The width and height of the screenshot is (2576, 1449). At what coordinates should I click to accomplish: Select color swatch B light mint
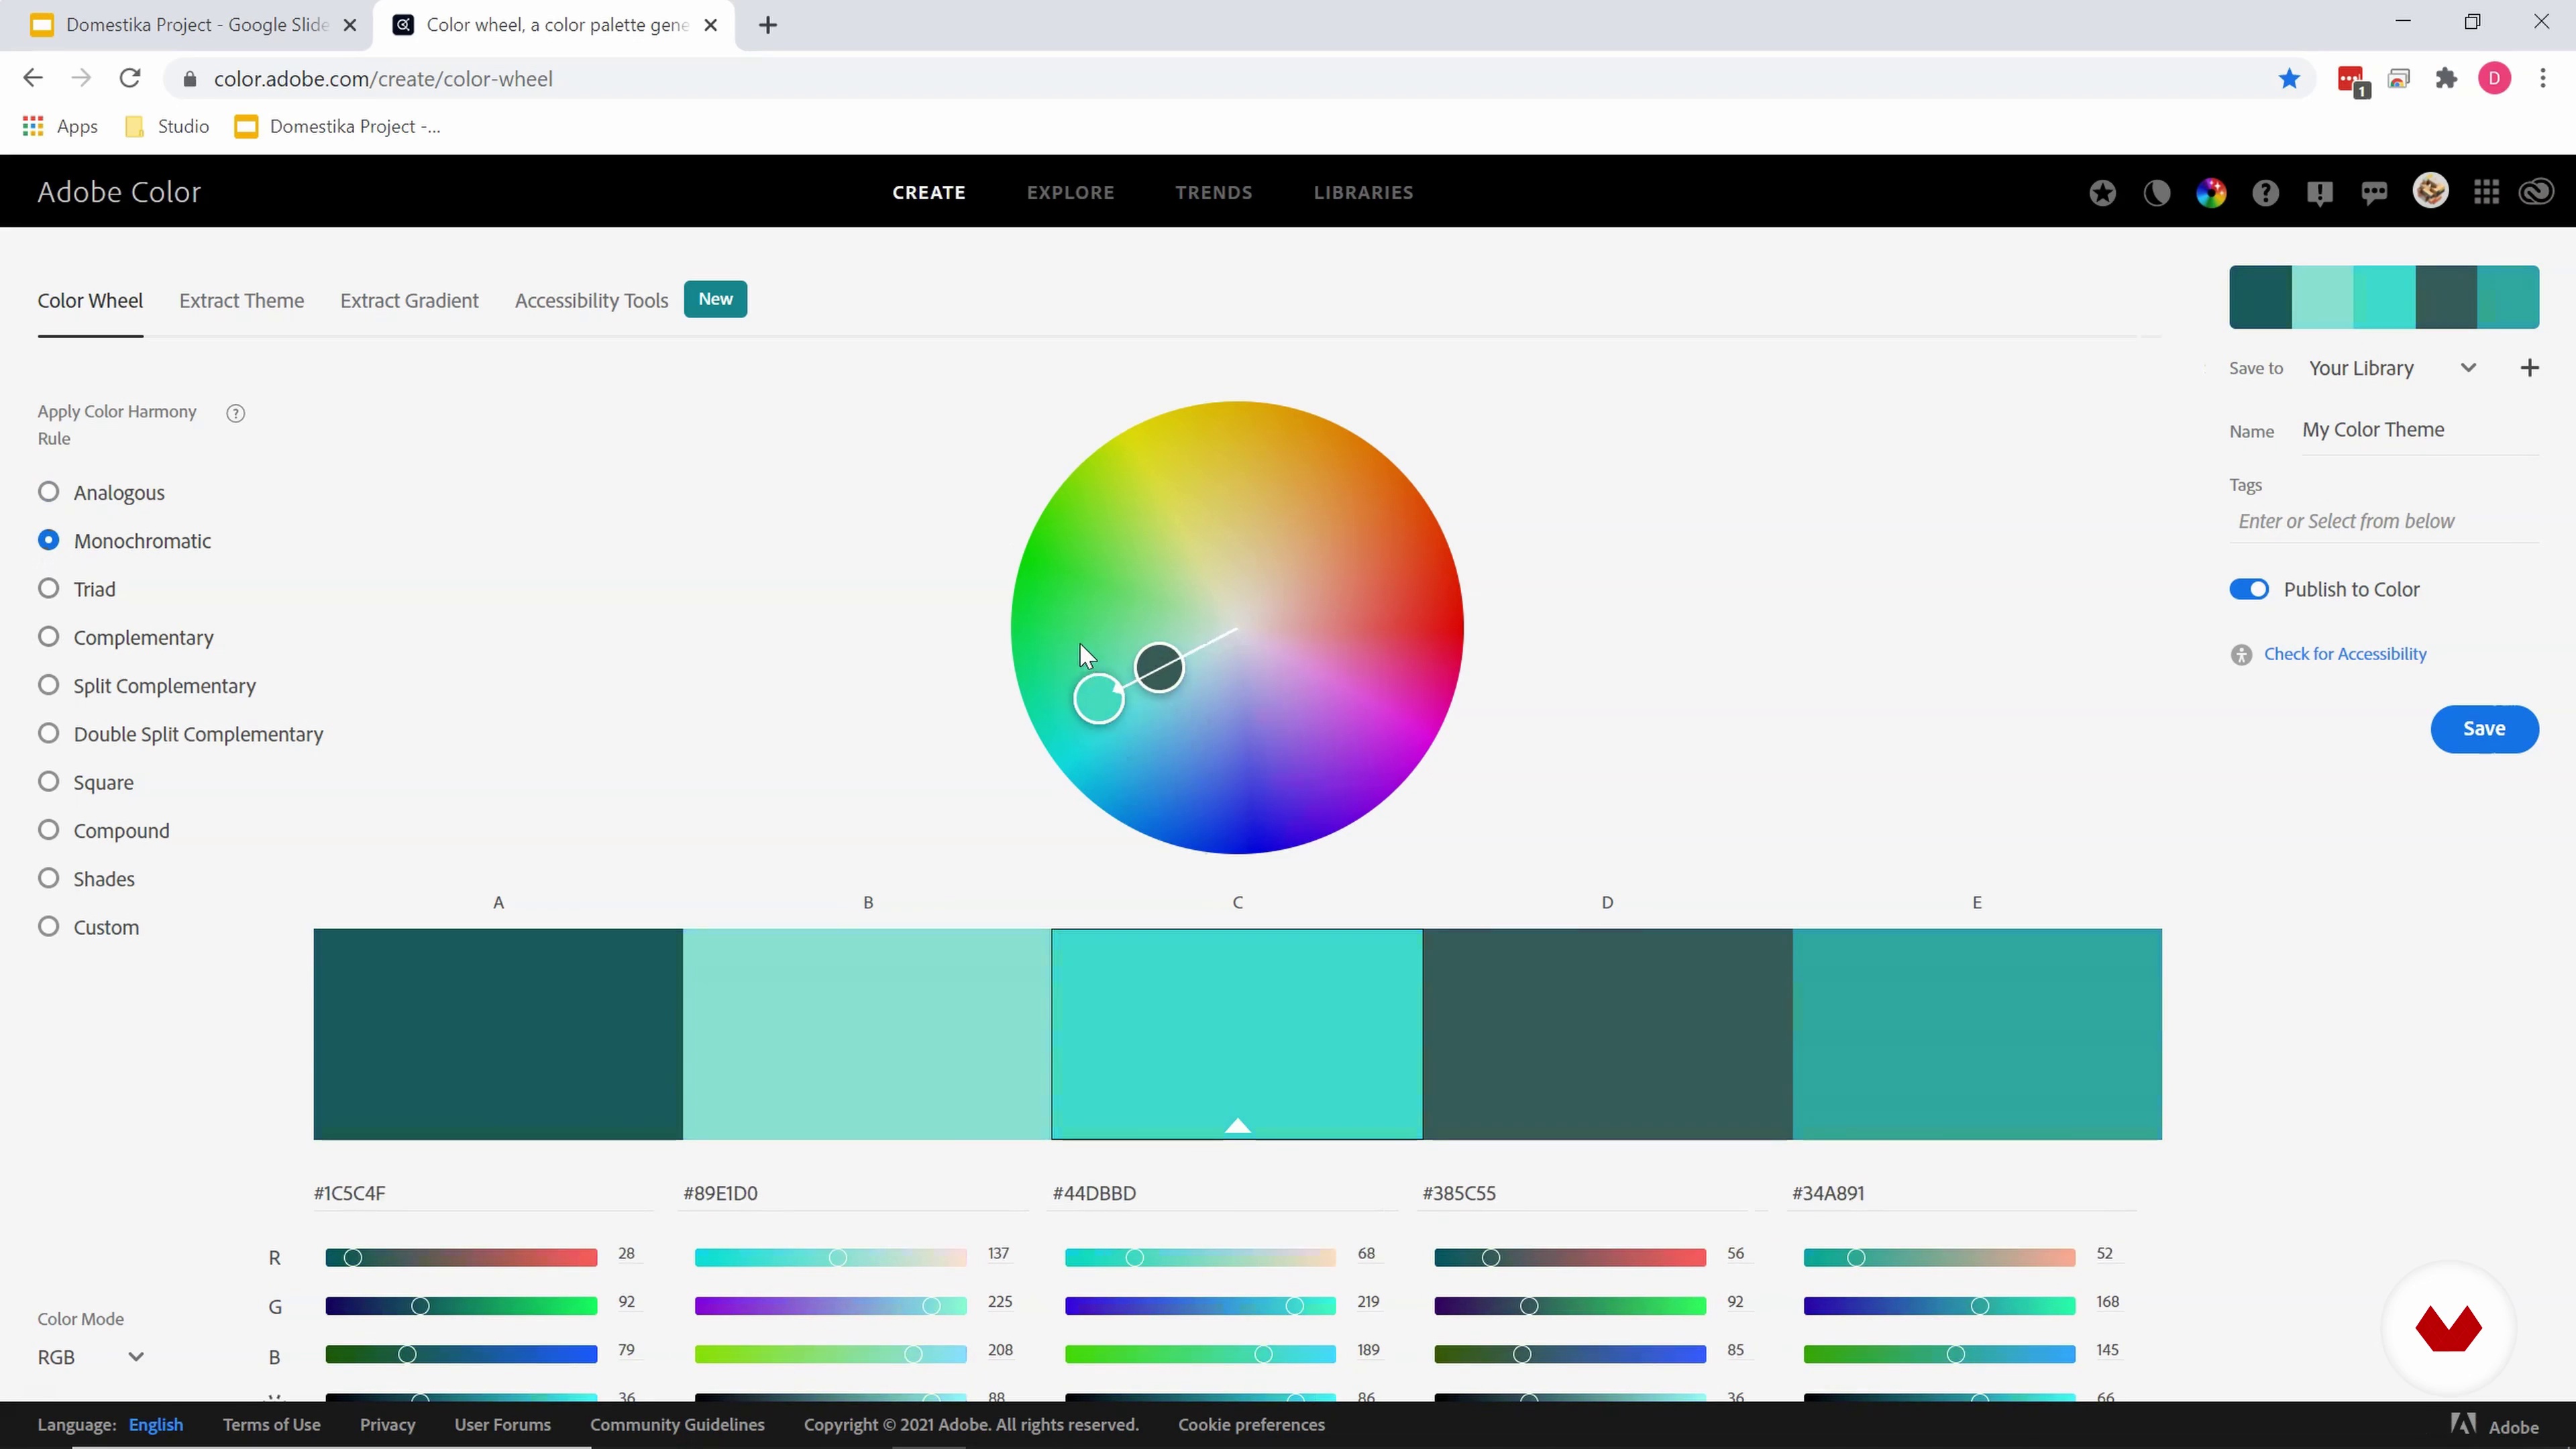coord(867,1034)
